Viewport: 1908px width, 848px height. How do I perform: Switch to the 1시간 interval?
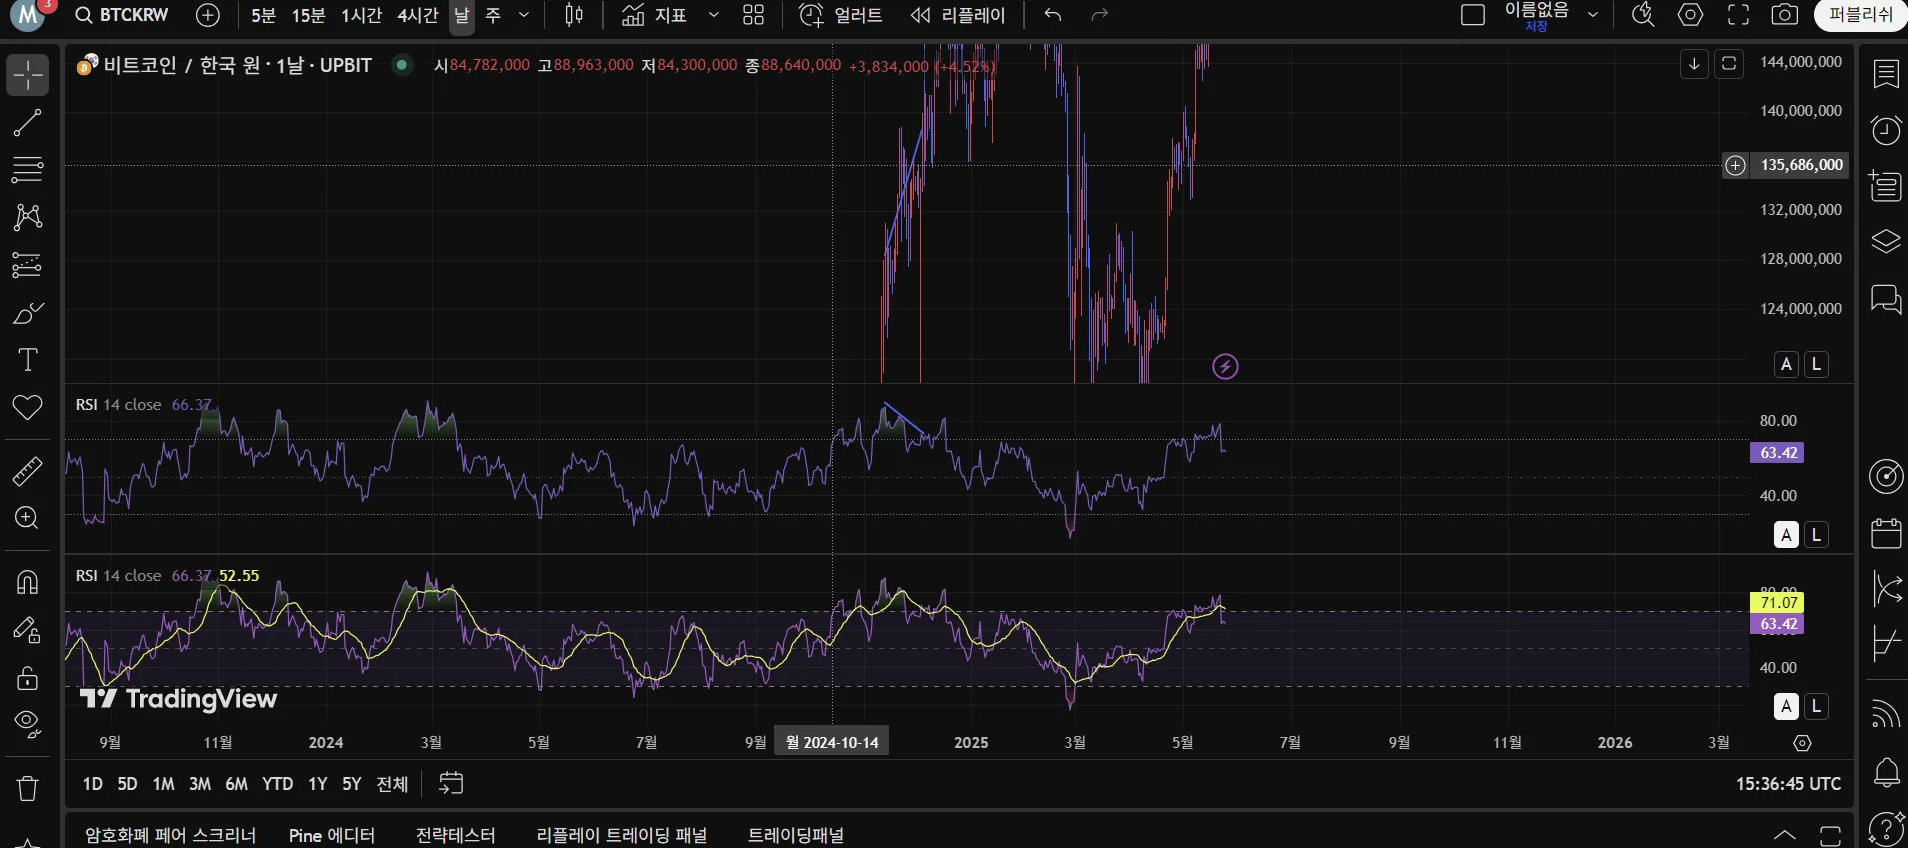361,15
